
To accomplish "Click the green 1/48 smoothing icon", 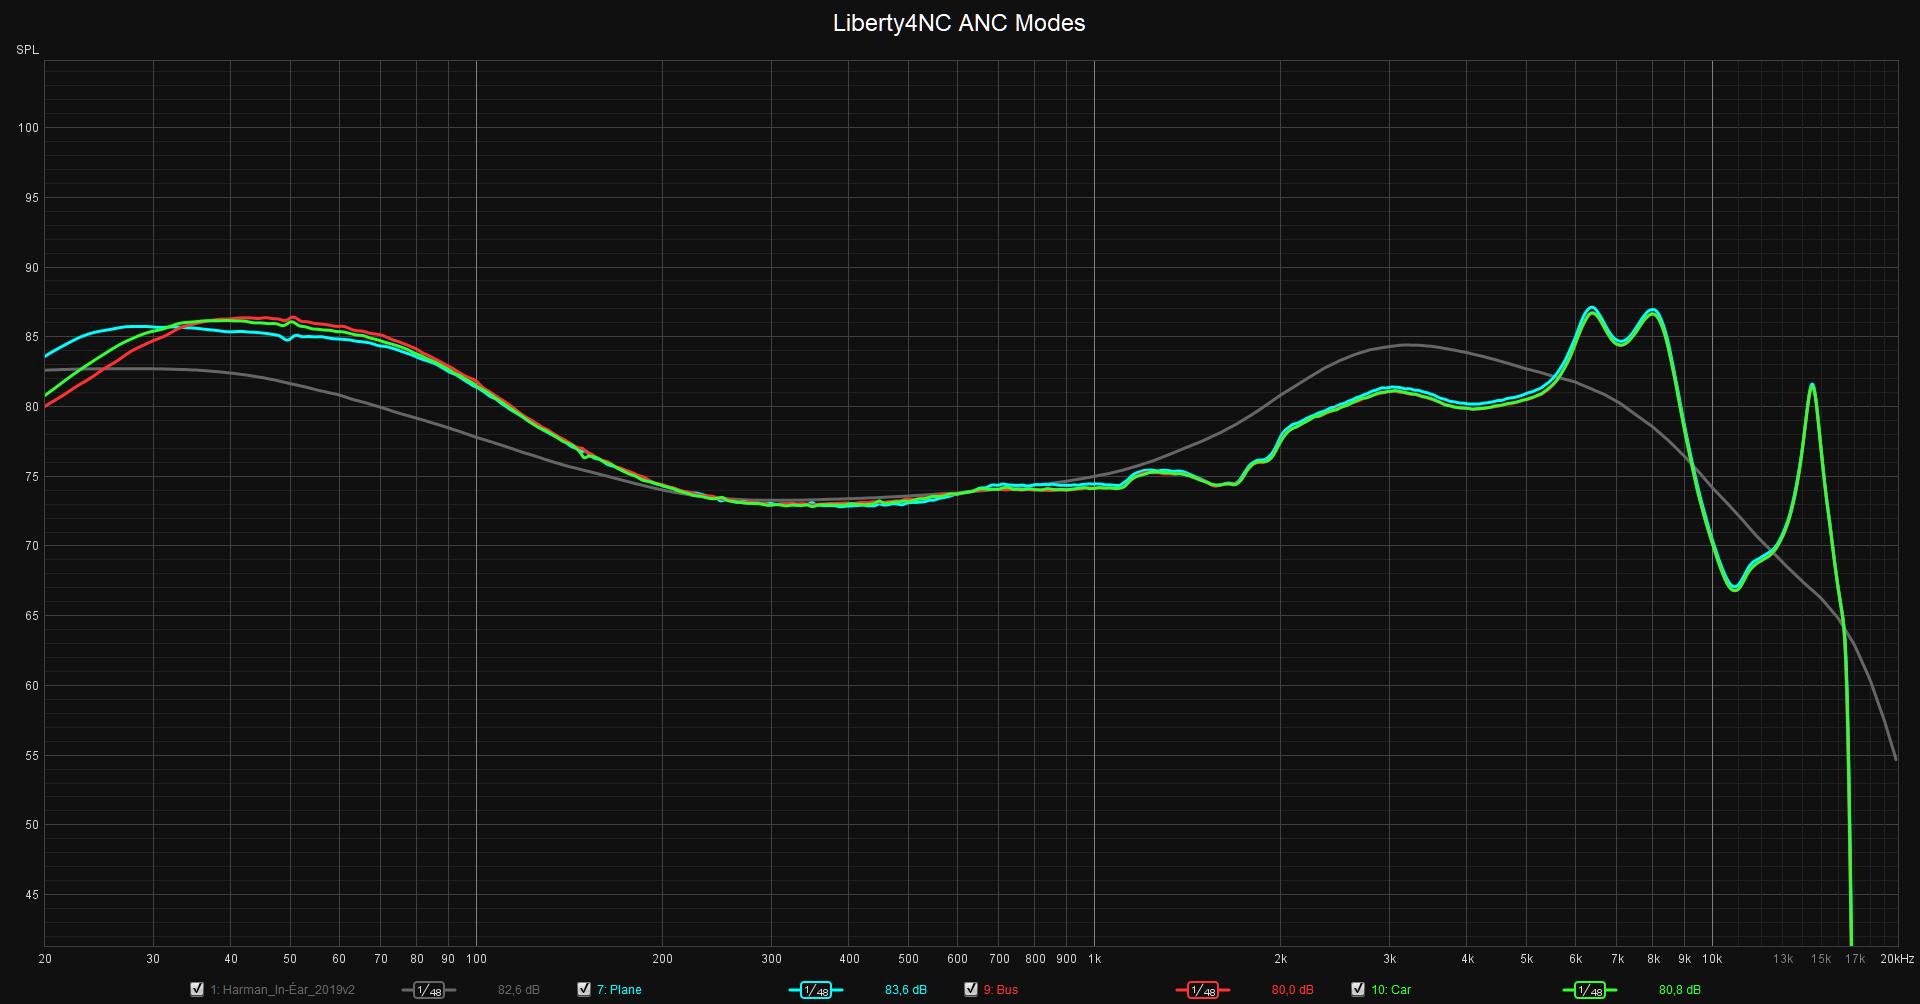I will (x=1590, y=990).
